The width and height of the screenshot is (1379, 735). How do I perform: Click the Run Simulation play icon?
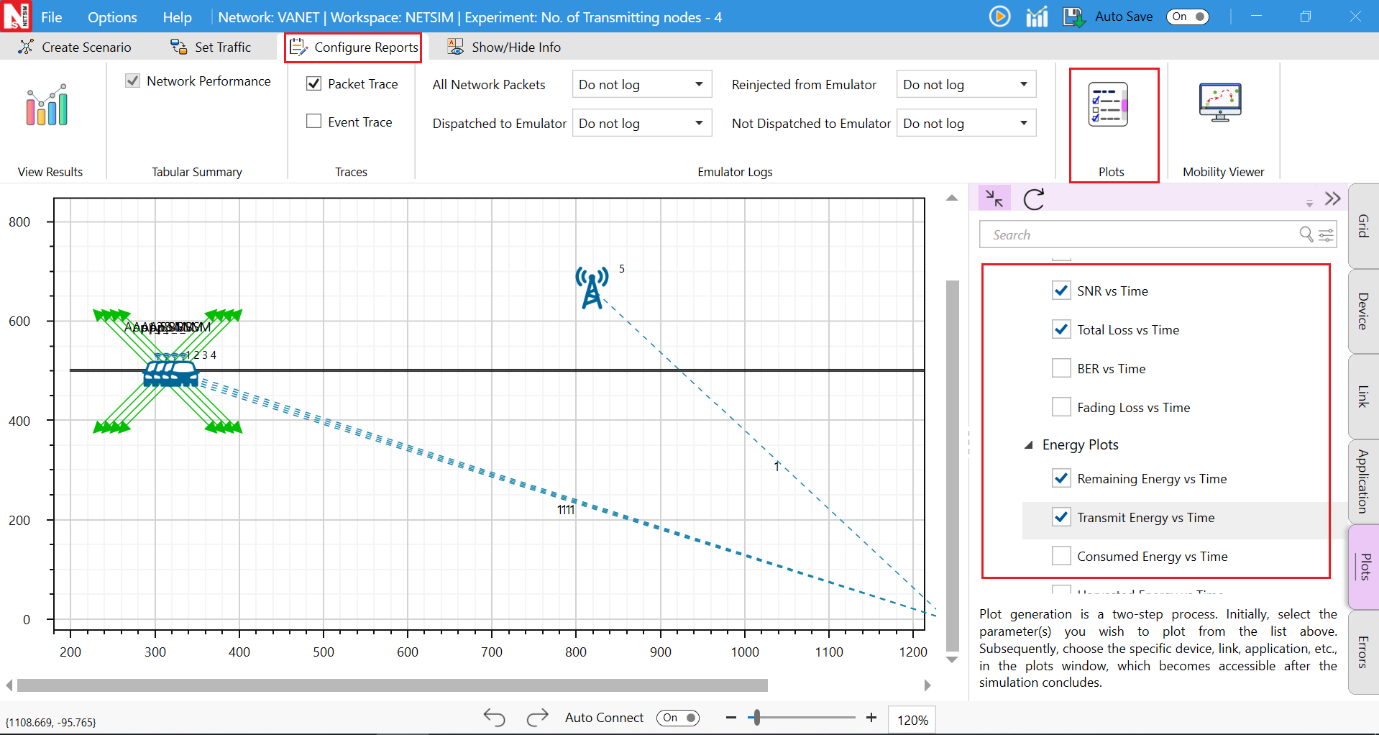tap(999, 16)
